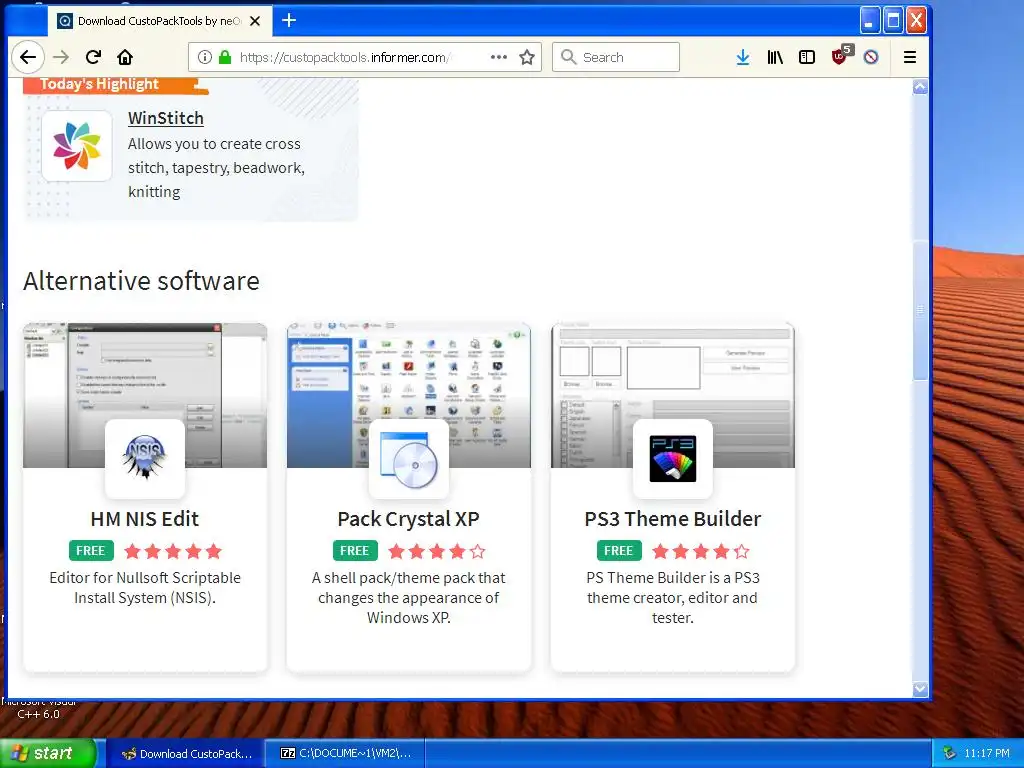This screenshot has width=1024, height=768.
Task: Minimize the Firefox window
Action: coord(869,20)
